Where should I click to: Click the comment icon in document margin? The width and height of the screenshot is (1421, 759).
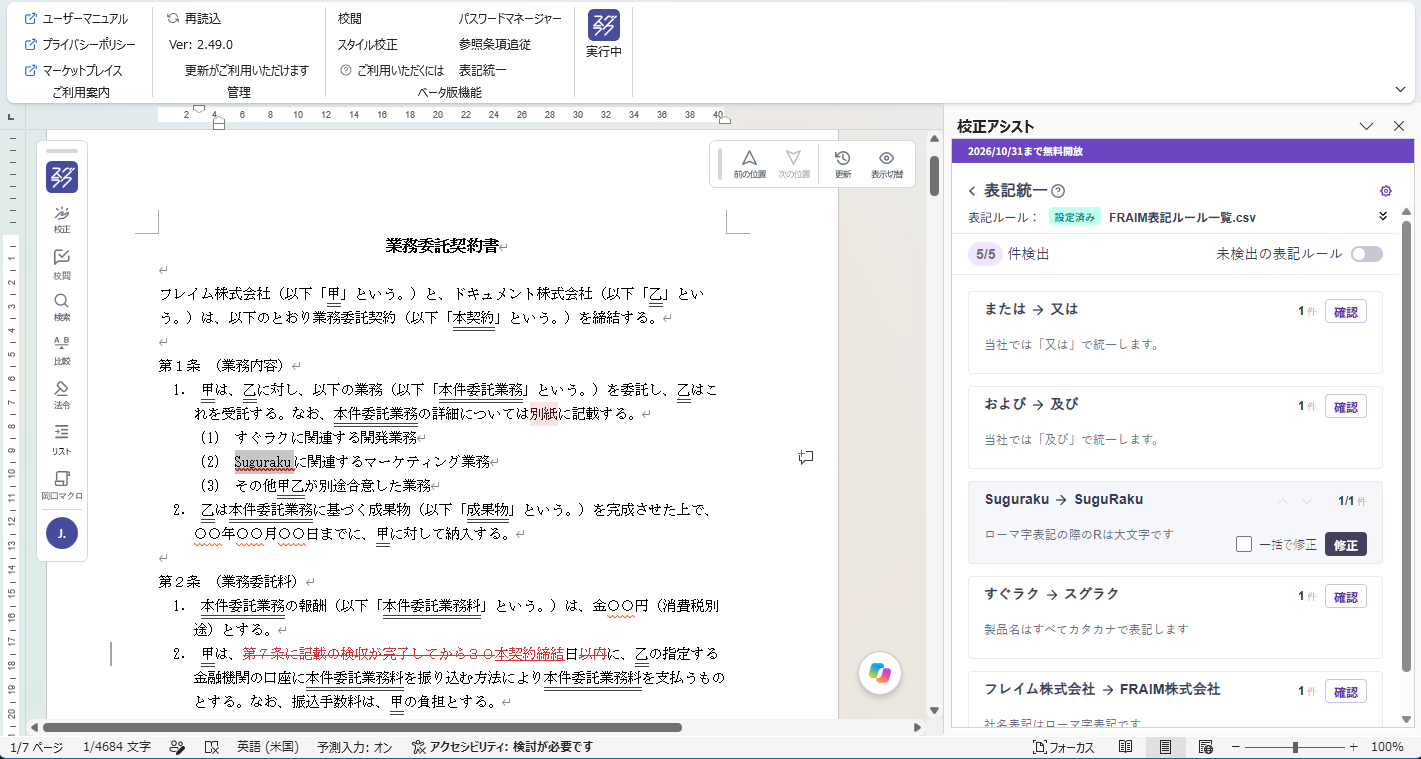(x=805, y=458)
